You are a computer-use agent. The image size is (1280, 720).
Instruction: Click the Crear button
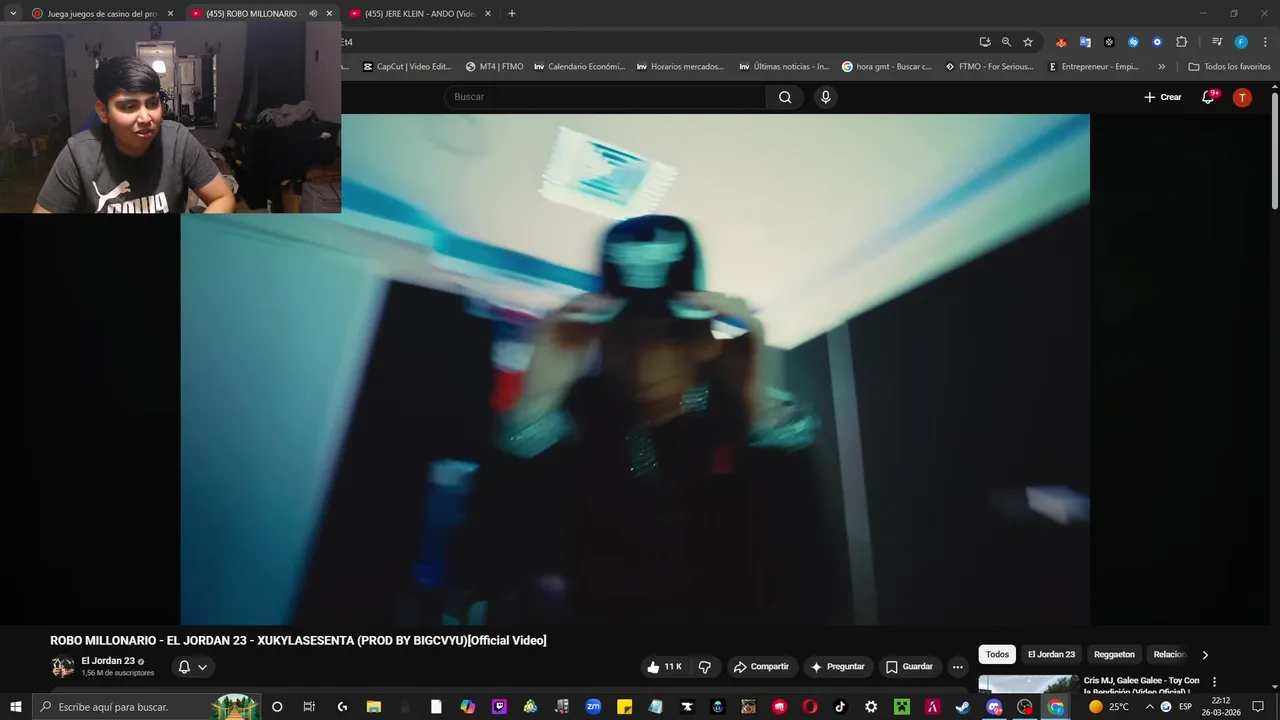pos(1163,97)
